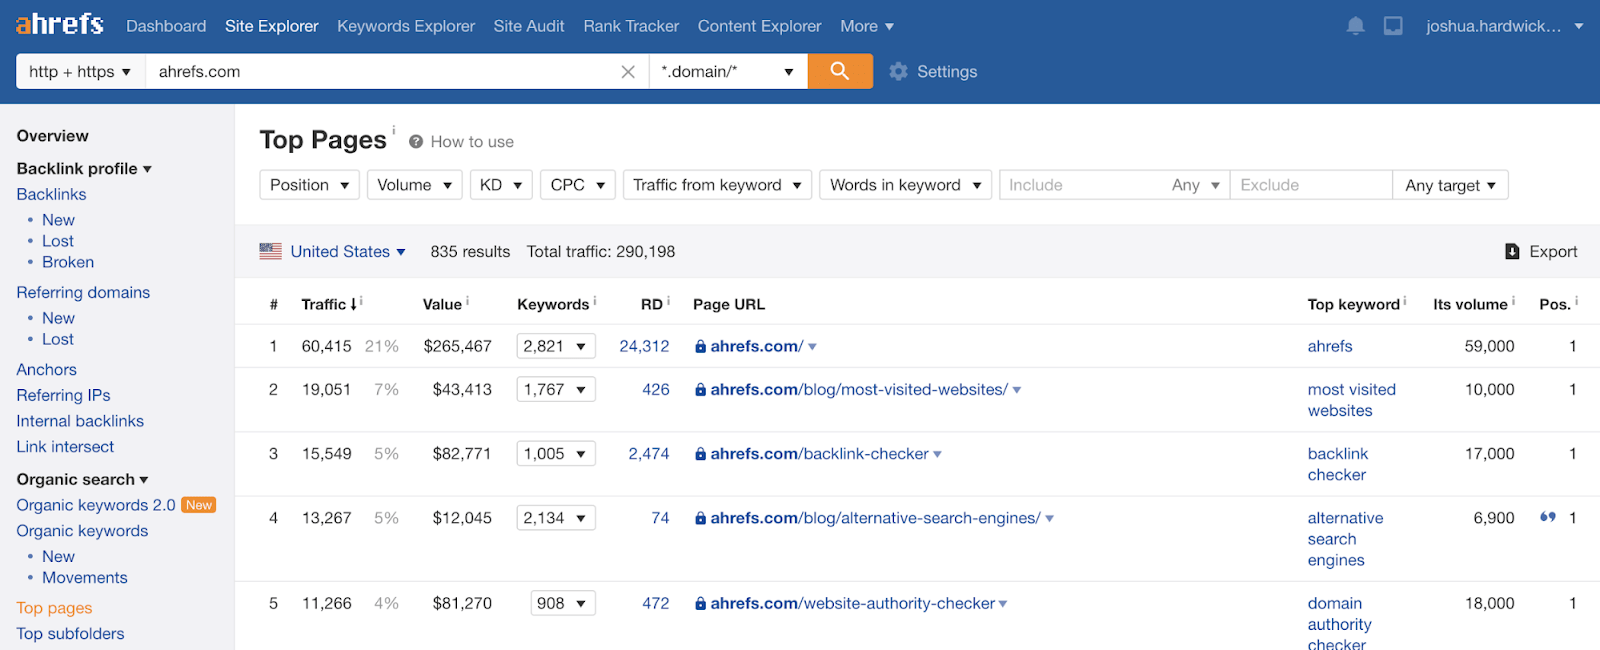Image resolution: width=1600 pixels, height=650 pixels.
Task: Go to the Dashboard tab
Action: click(166, 26)
